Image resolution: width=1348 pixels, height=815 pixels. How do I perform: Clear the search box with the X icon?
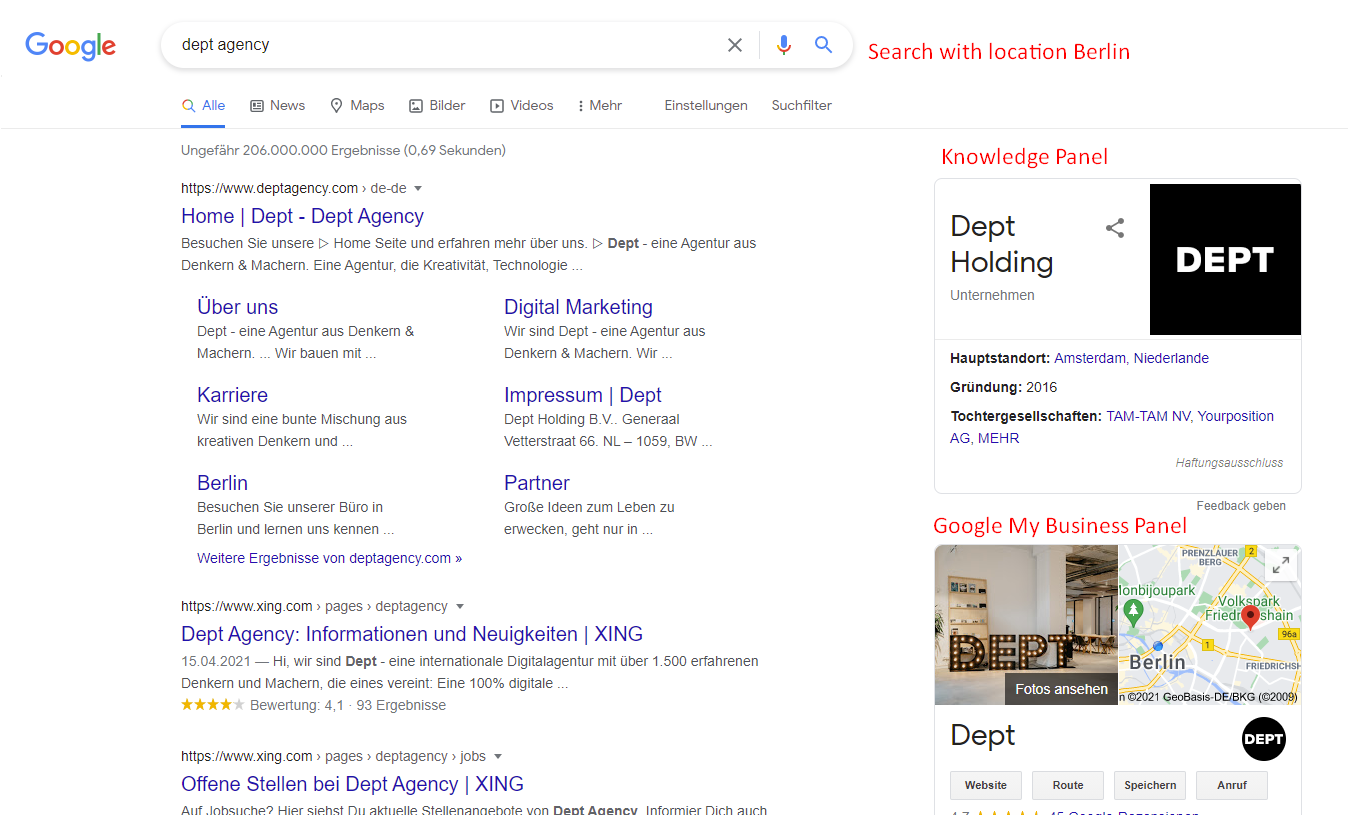coord(735,45)
